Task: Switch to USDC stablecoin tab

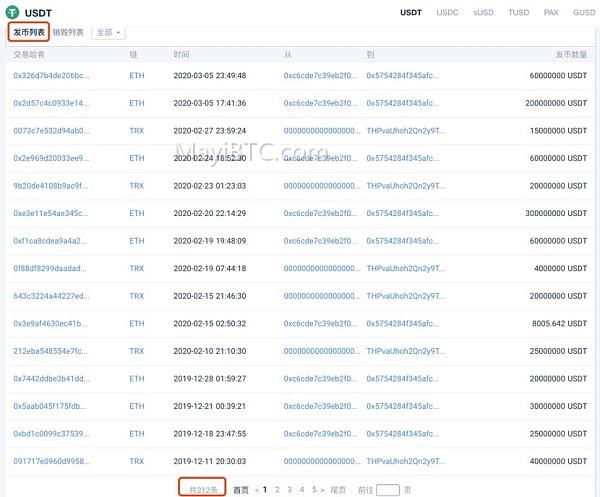Action: click(x=447, y=13)
